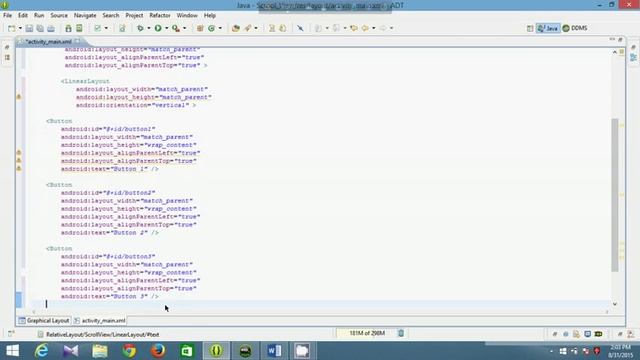This screenshot has width=640, height=360.
Task: Open the Edit menu
Action: [23, 16]
